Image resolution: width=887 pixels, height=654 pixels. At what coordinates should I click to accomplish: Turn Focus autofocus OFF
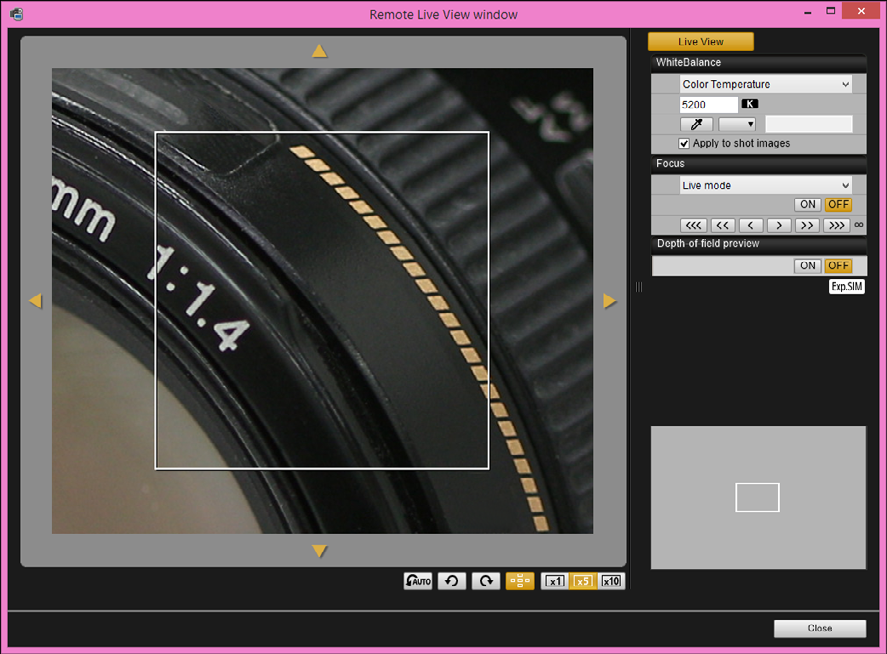tap(838, 204)
